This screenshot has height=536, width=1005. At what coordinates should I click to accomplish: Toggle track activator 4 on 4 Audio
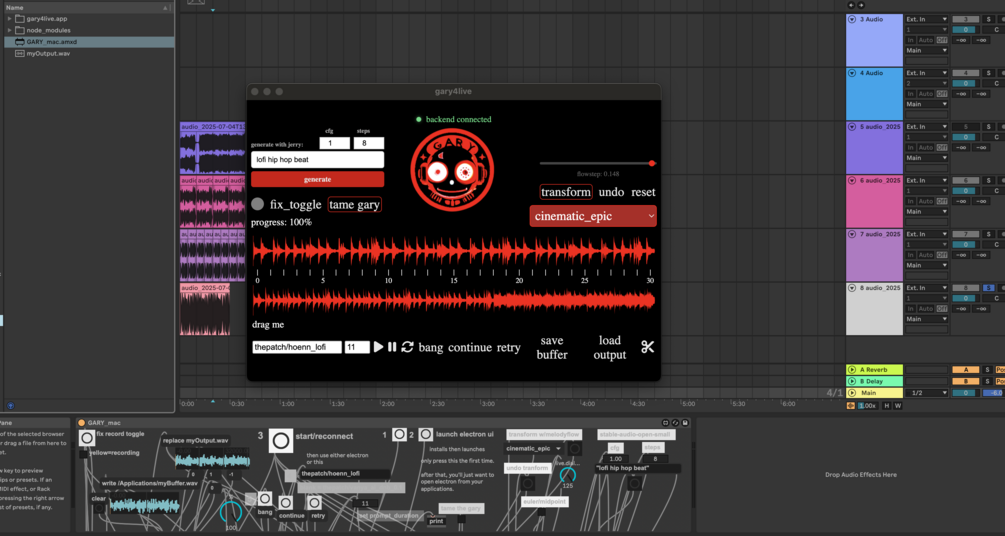965,73
